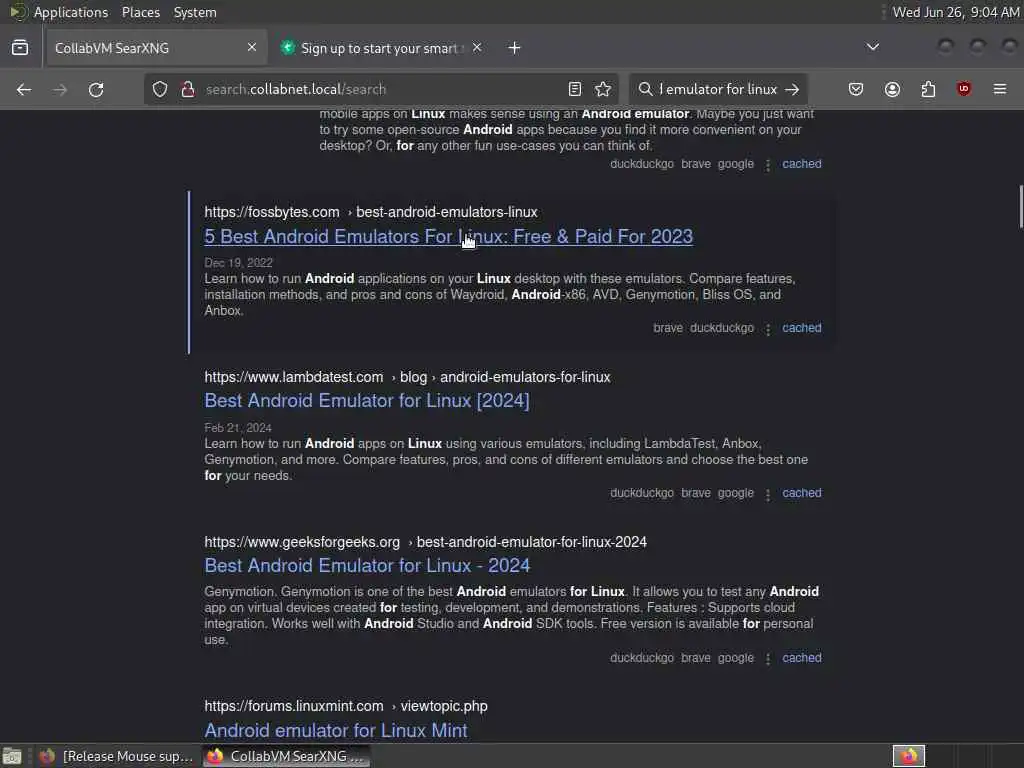Open Best Android Emulator for Linux - 2024

[x=367, y=566]
